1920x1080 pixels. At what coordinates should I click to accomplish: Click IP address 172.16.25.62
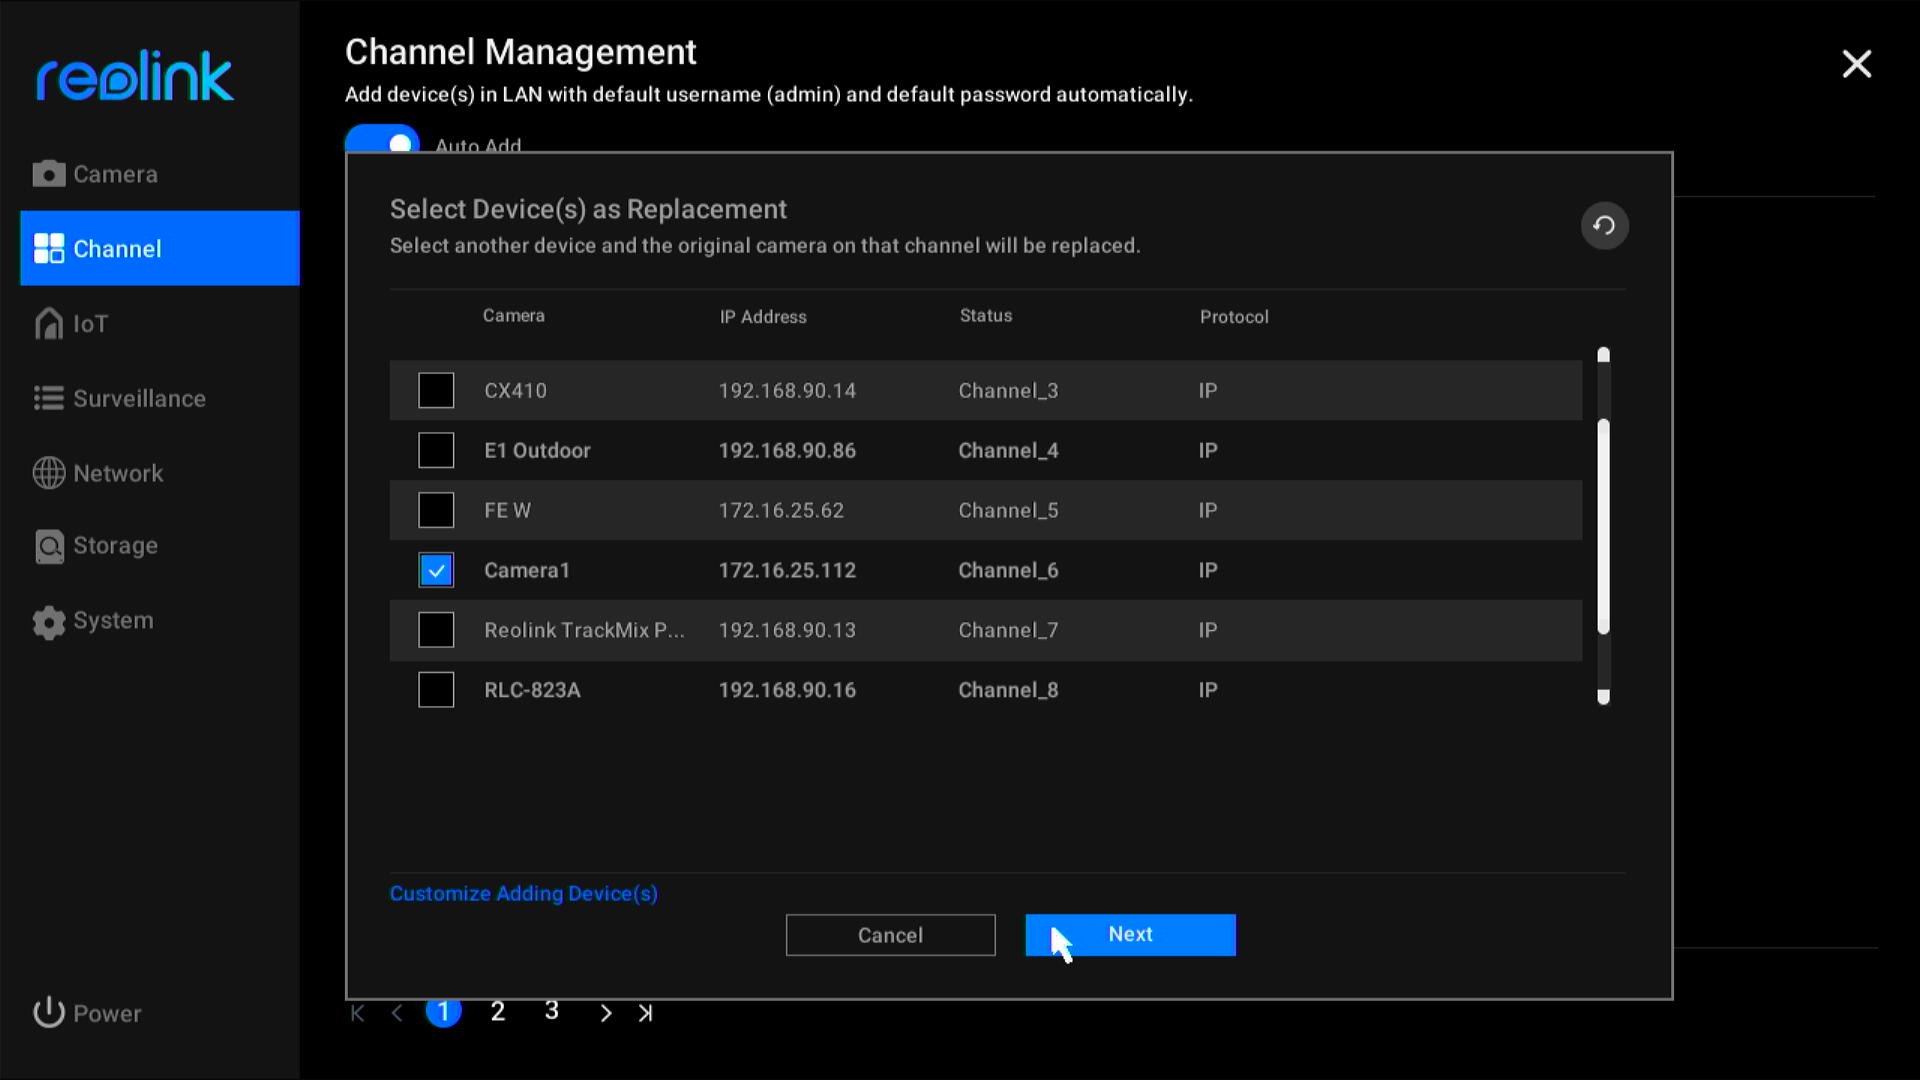click(x=781, y=511)
